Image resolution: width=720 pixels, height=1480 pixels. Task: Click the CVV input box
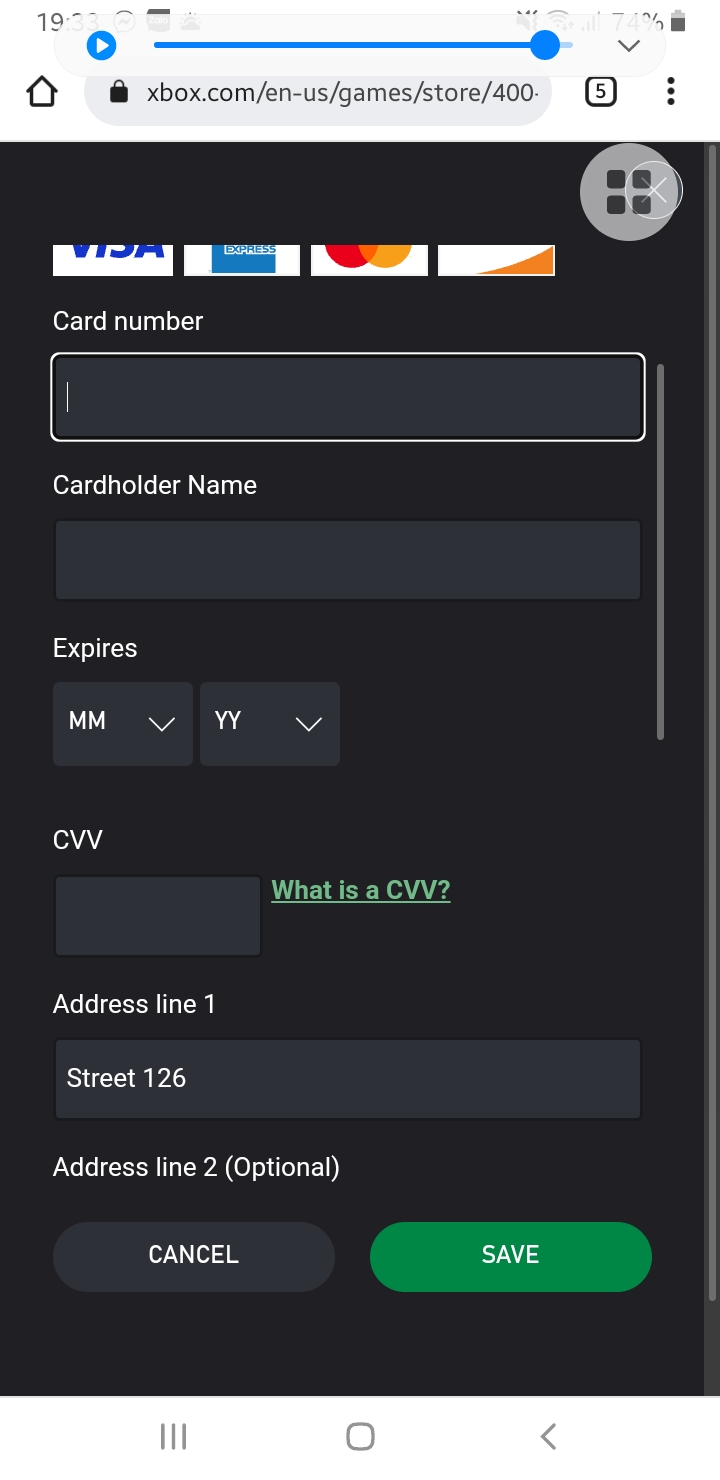[x=157, y=916]
